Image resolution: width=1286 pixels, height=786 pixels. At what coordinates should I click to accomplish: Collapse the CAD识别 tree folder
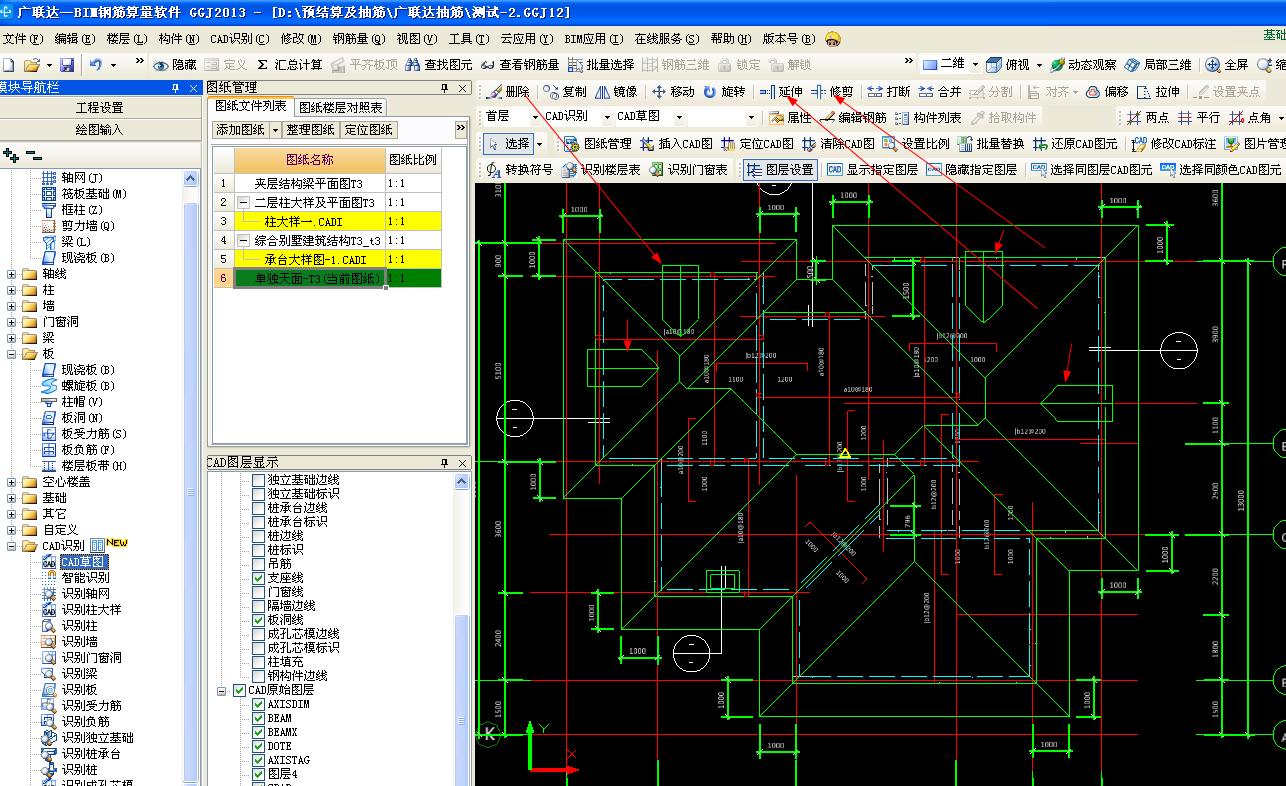[12, 546]
